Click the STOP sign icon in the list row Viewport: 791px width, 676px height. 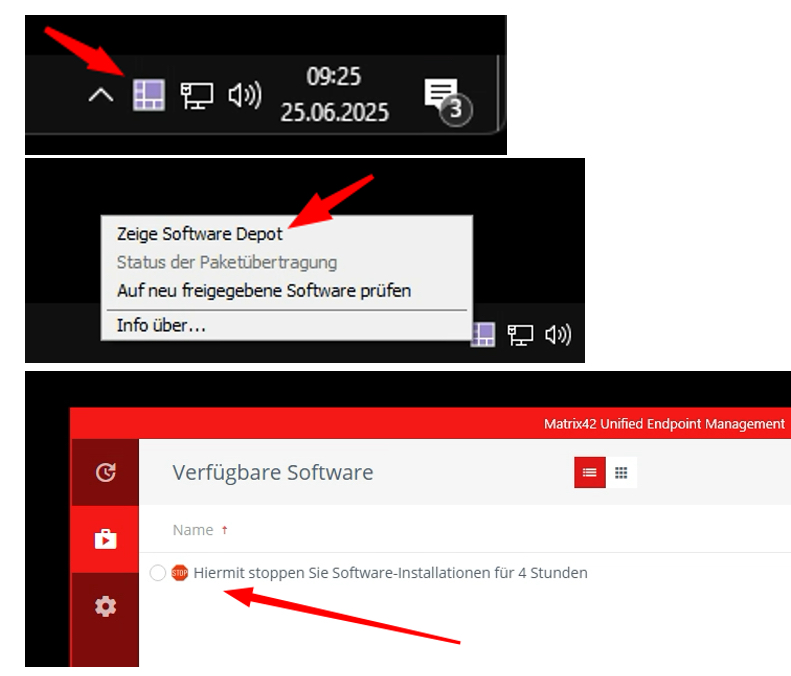point(180,573)
